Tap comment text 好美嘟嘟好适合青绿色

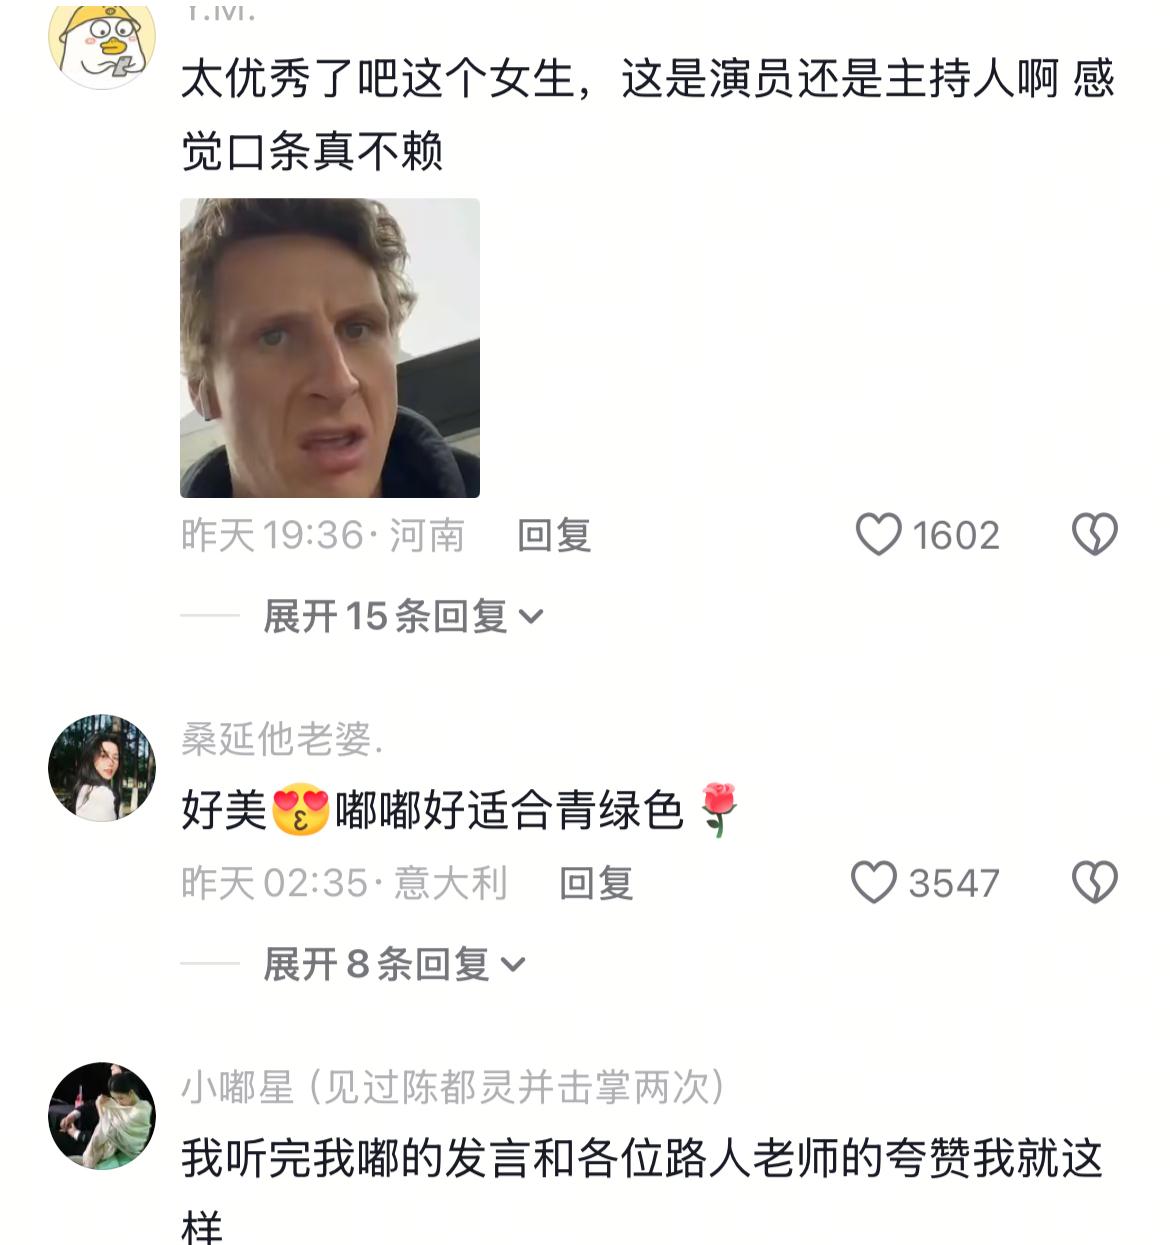[x=459, y=810]
